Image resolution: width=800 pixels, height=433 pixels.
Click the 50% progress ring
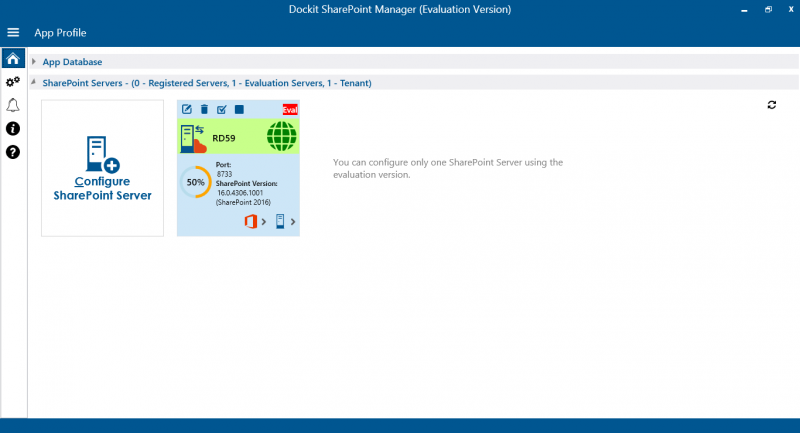(x=195, y=182)
